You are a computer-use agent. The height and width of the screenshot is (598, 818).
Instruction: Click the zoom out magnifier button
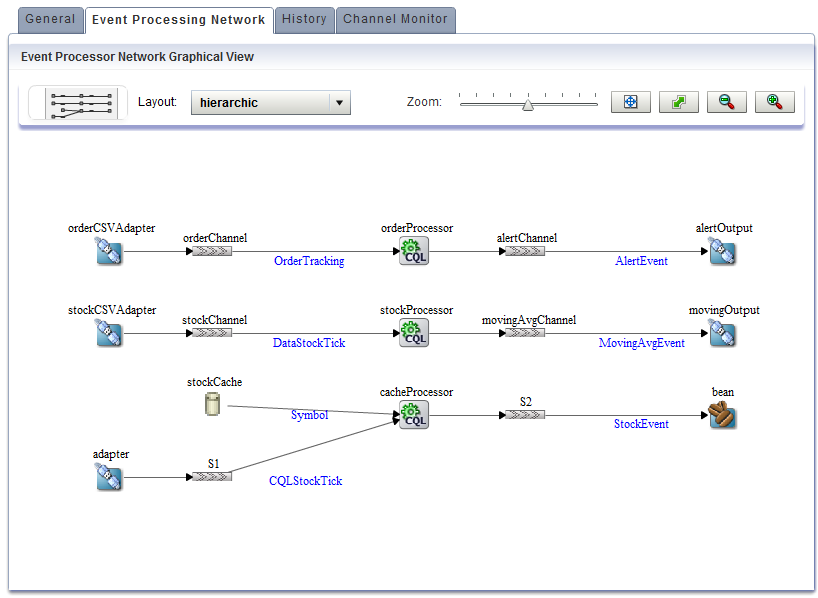point(727,102)
